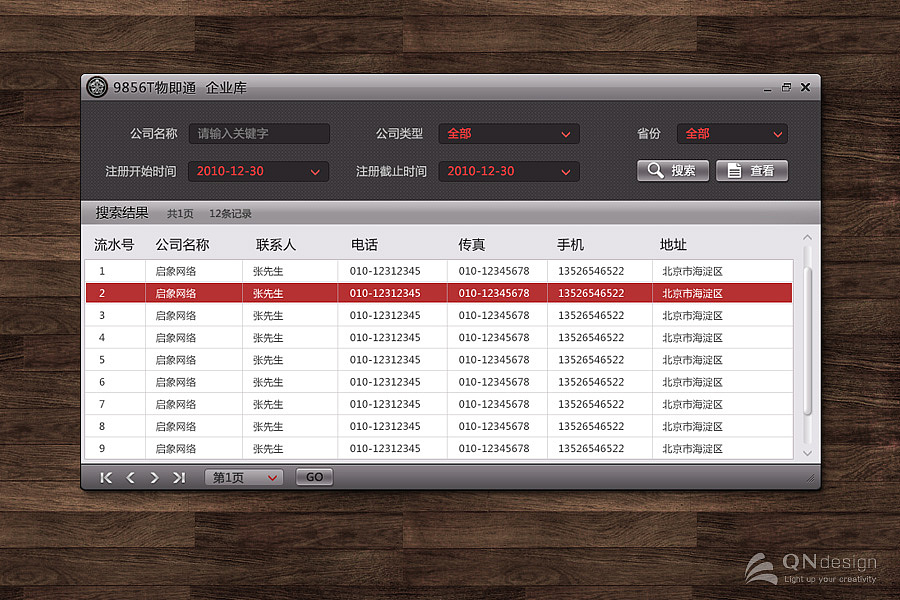
Task: Click the 12条记录 record count text
Action: [x=230, y=214]
